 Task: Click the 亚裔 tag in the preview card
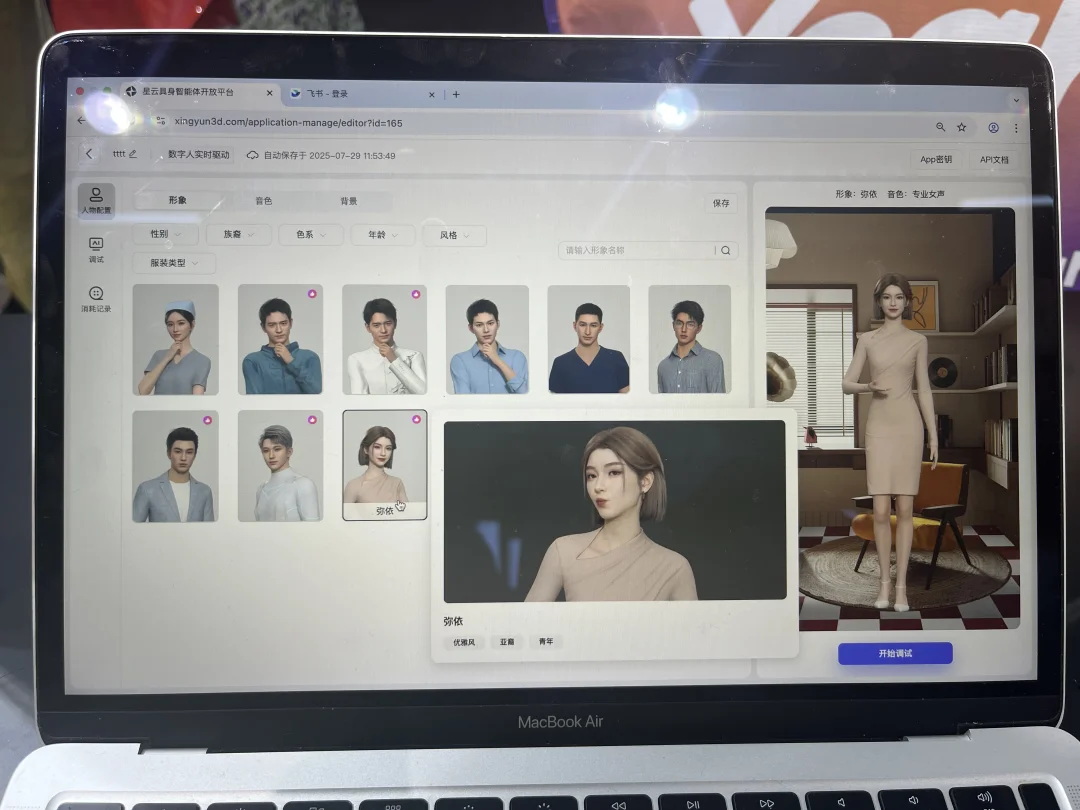(x=507, y=641)
